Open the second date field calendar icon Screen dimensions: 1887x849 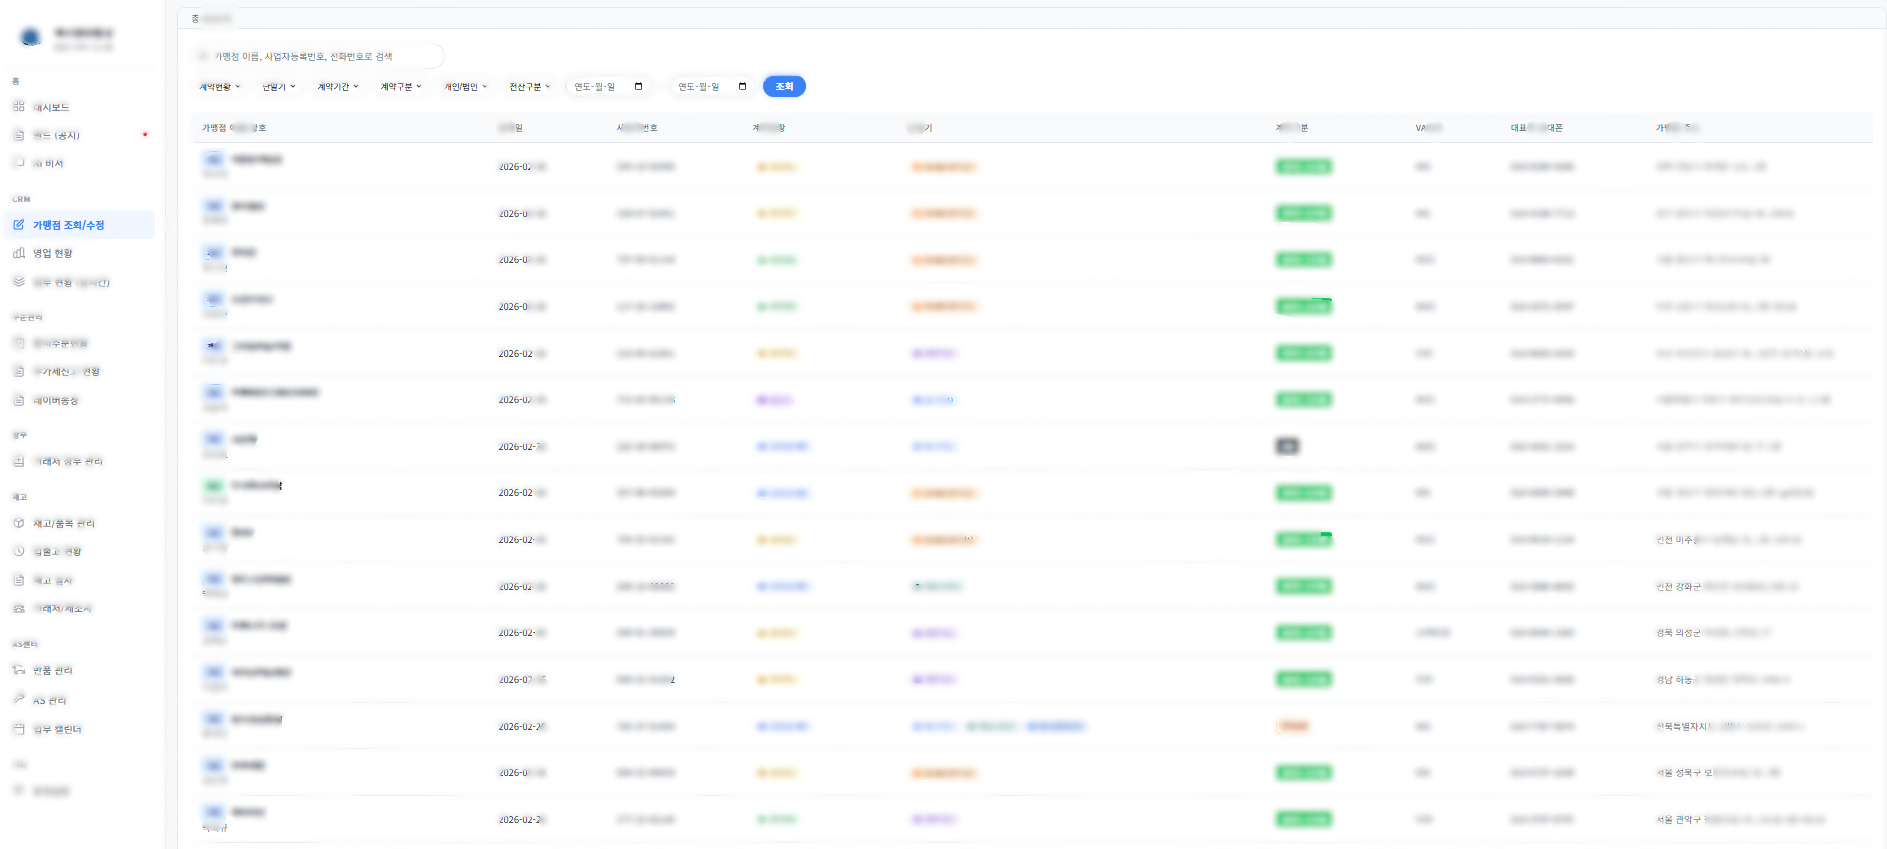coord(742,87)
